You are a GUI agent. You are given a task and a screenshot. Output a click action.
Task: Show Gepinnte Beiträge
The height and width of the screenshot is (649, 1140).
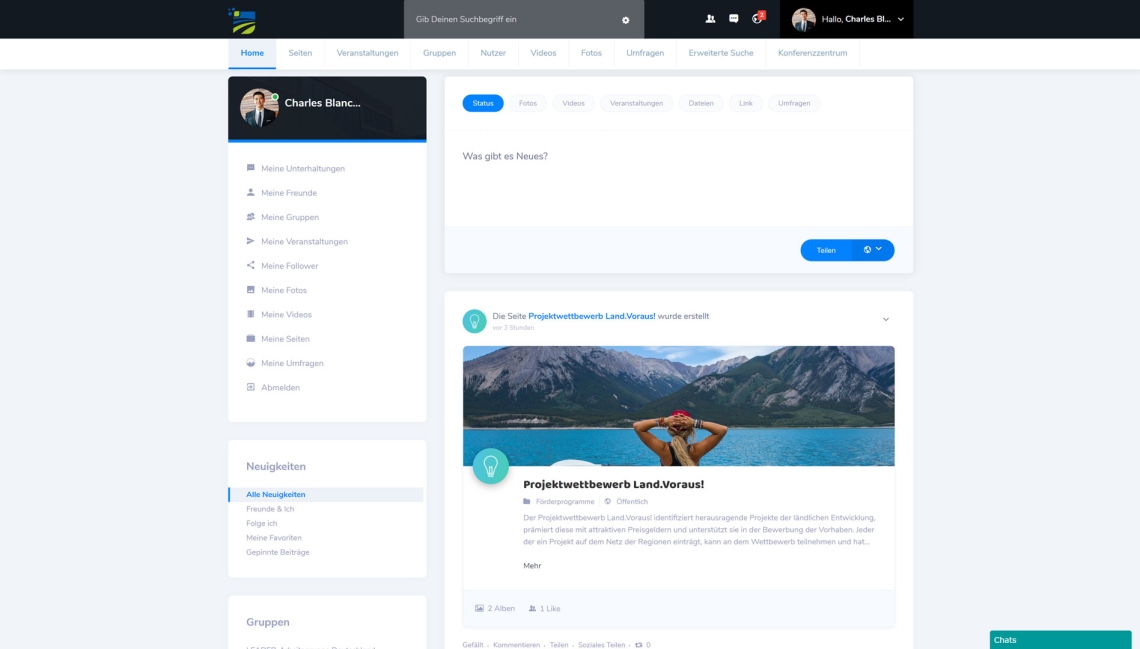(x=278, y=552)
